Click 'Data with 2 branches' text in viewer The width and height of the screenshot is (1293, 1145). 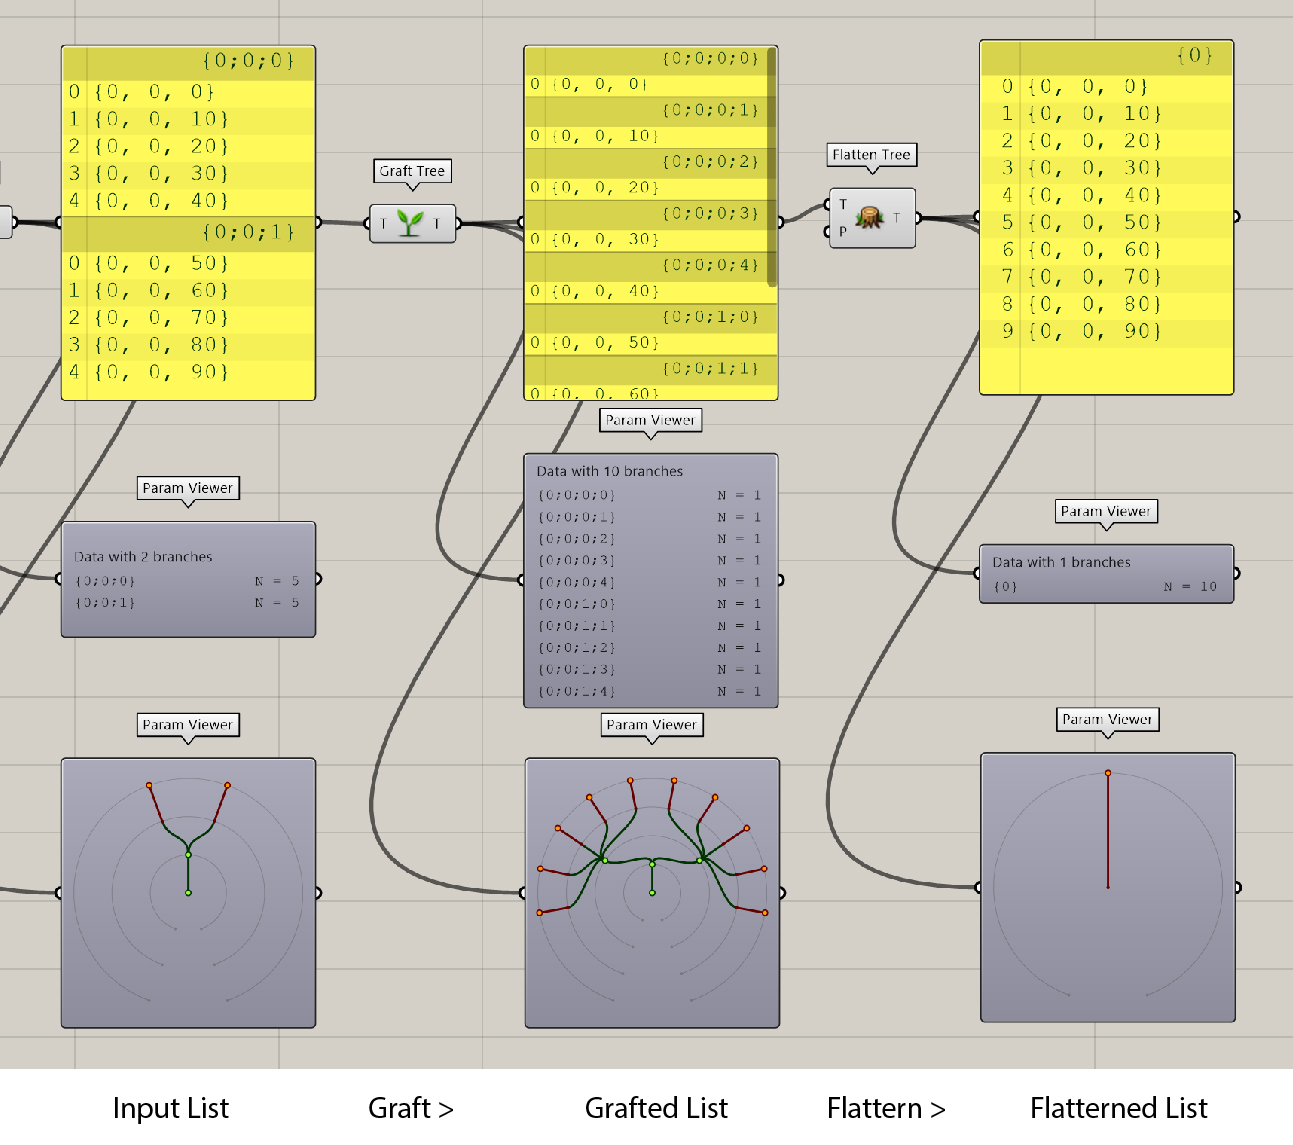[x=144, y=557]
